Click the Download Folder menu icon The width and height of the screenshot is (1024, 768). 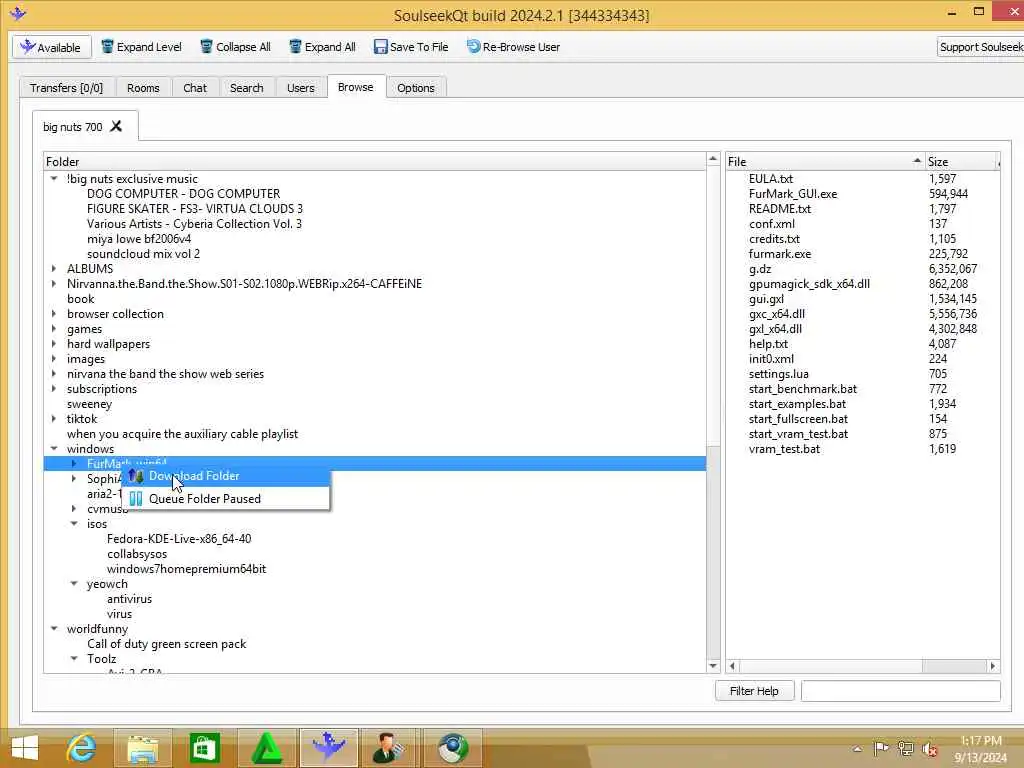(135, 476)
